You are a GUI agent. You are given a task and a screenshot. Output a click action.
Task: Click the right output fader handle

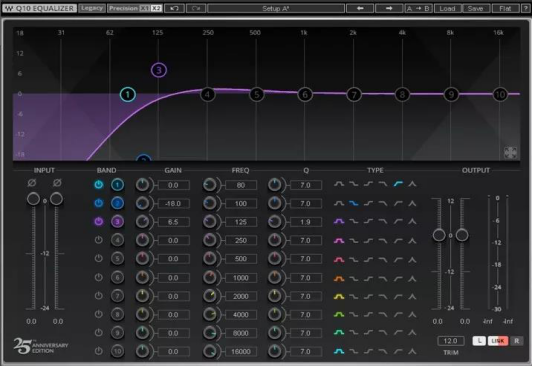point(462,235)
